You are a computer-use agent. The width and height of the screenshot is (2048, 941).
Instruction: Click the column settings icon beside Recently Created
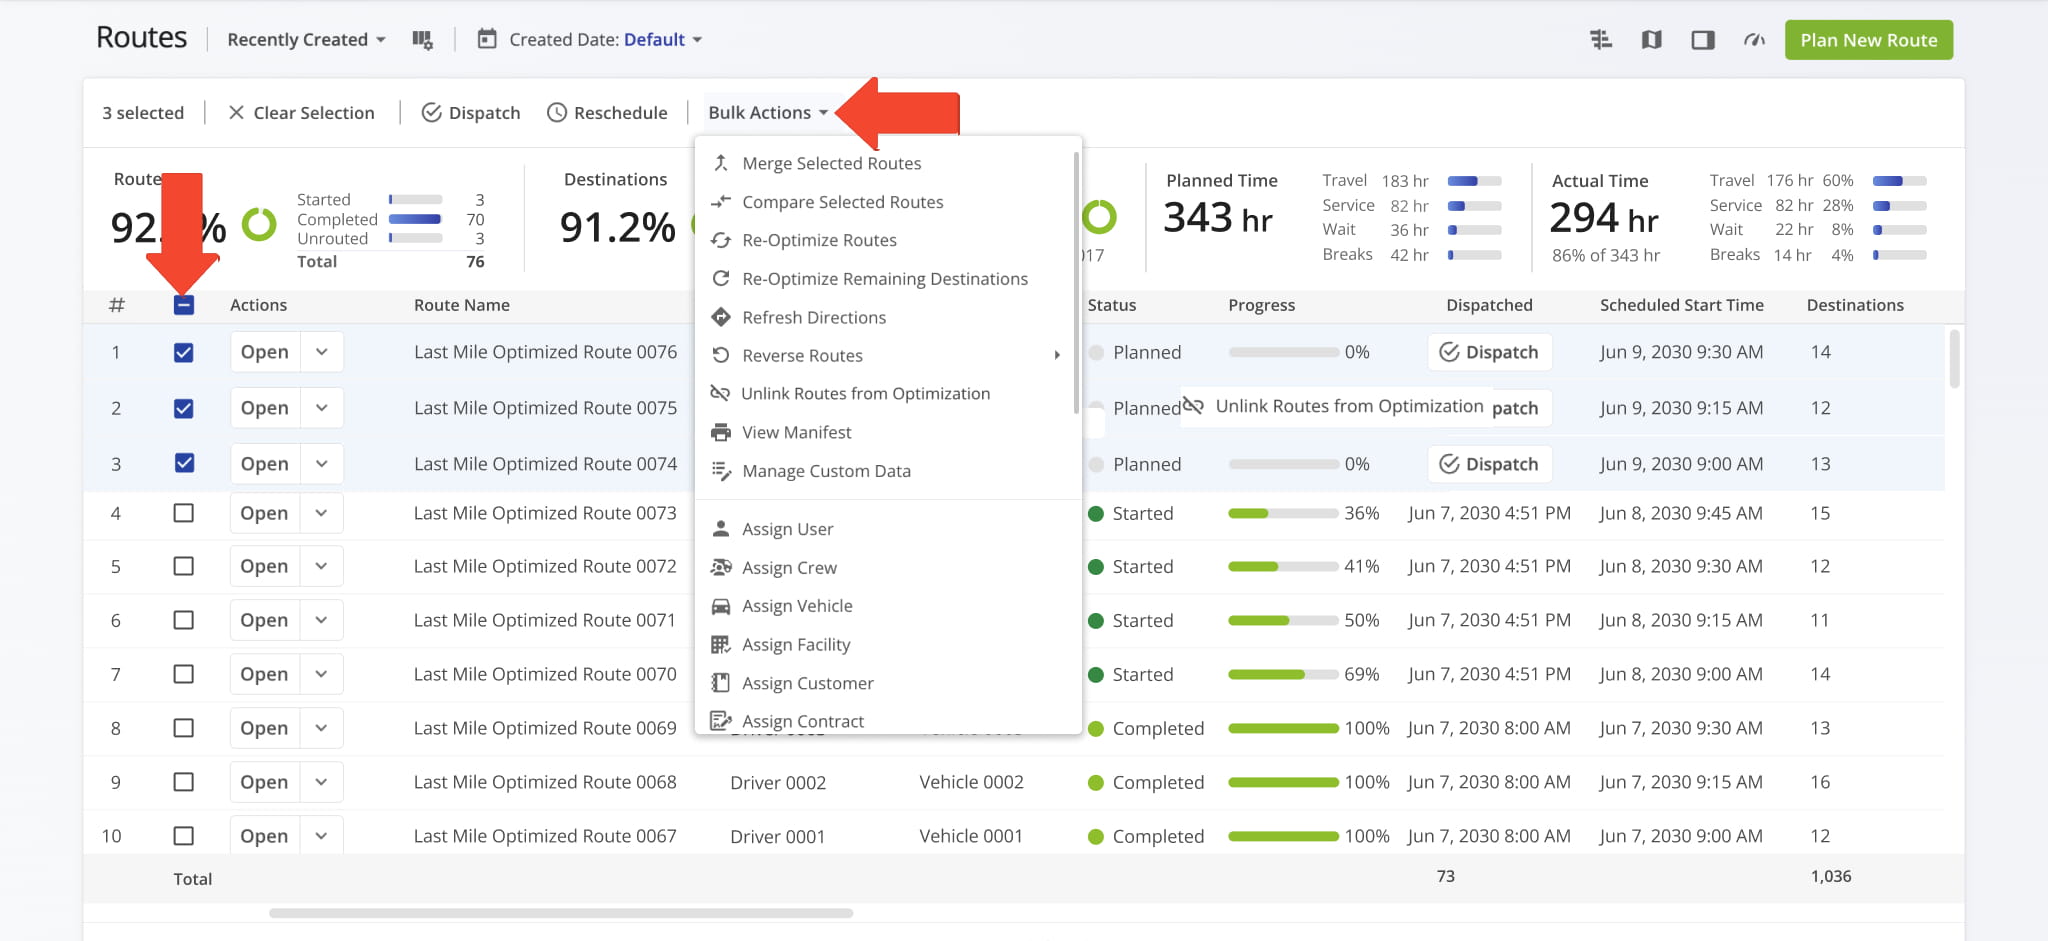point(422,40)
